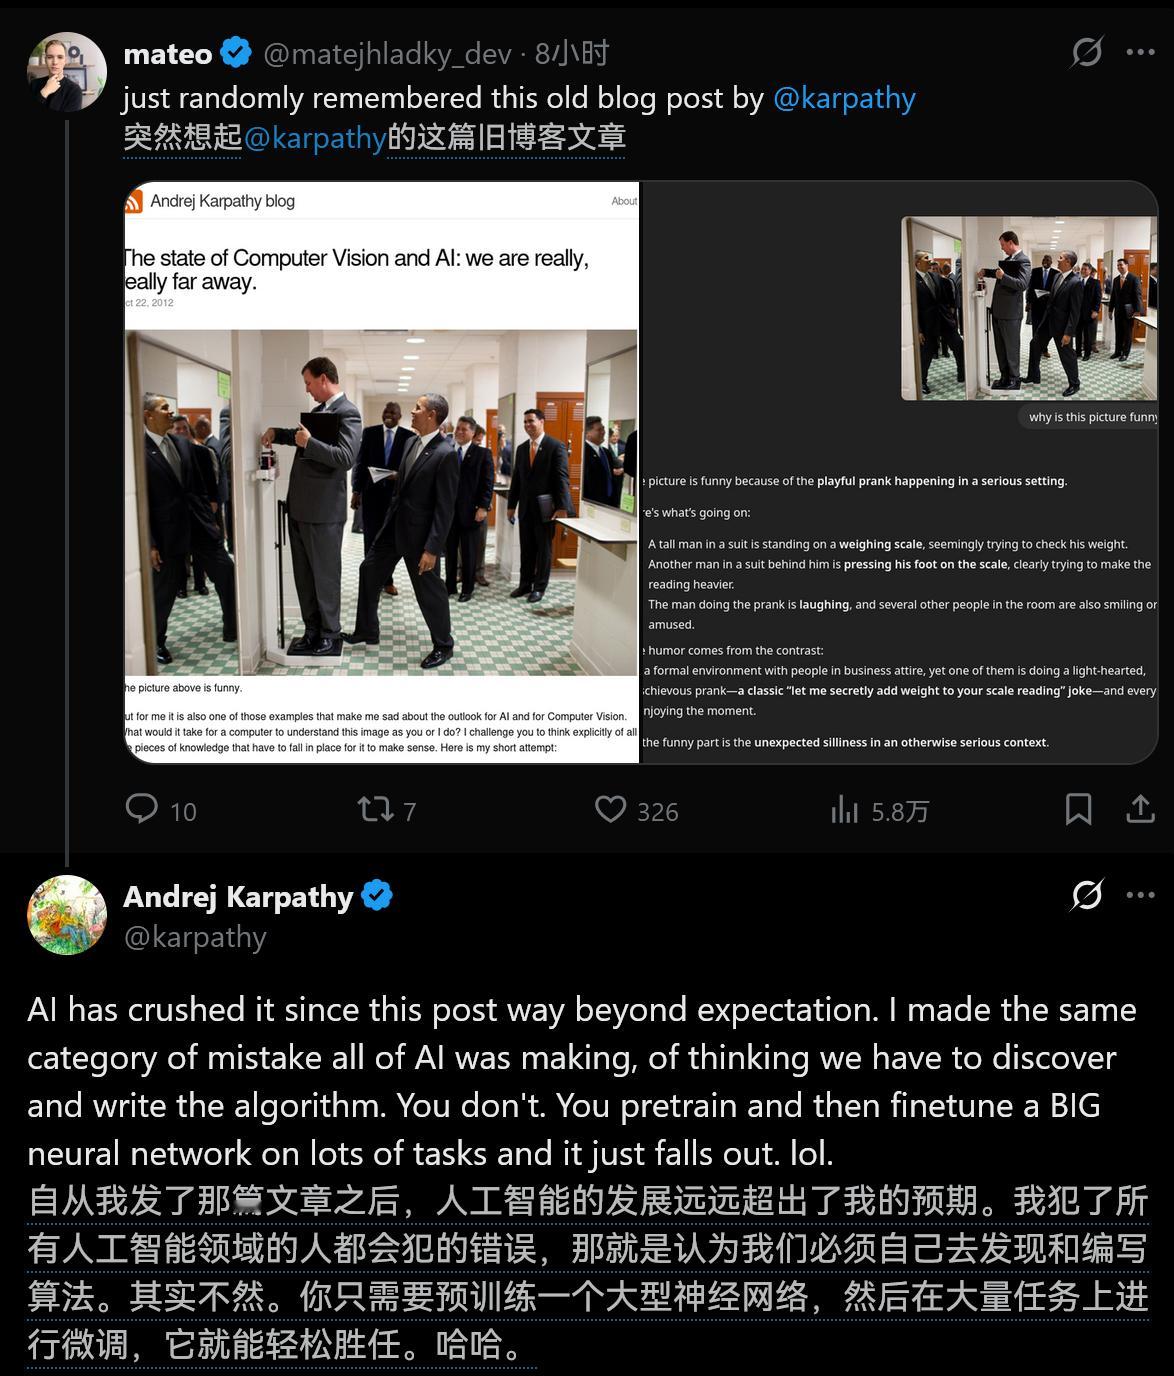Viewport: 1174px width, 1376px height.
Task: Open more options menu on mateo's tweet
Action: pos(1141,52)
